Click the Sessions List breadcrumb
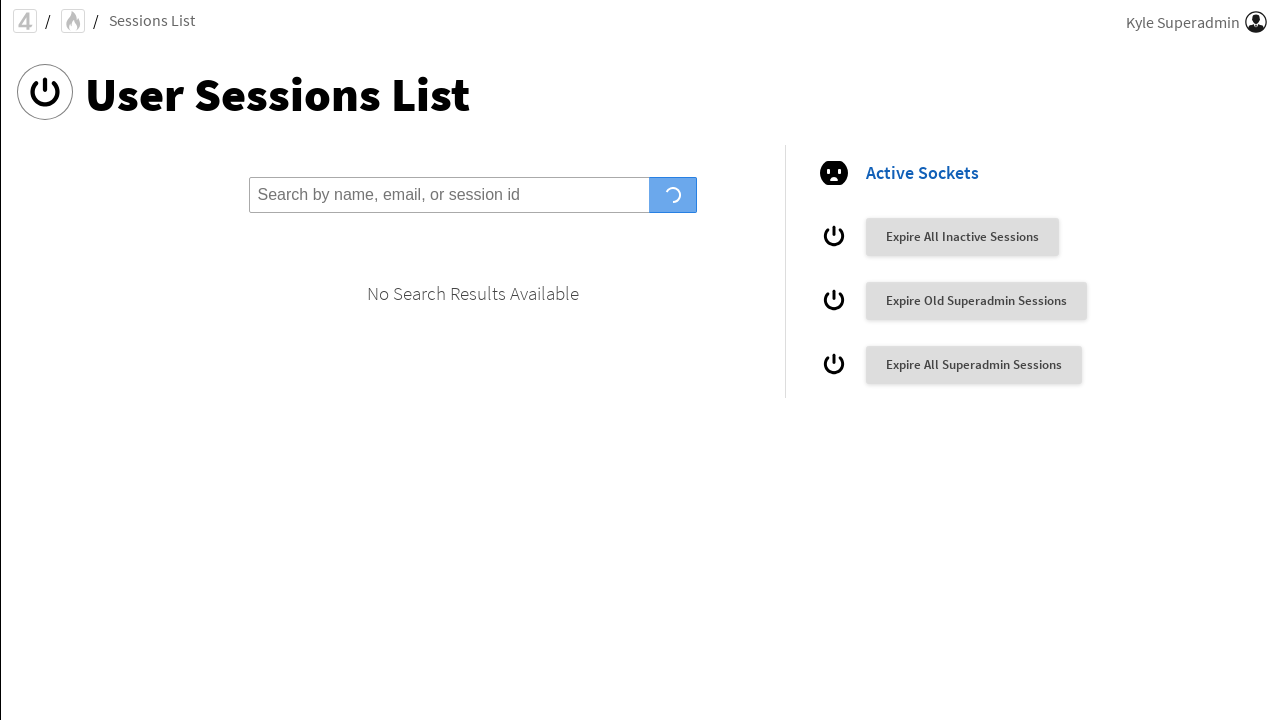The height and width of the screenshot is (720, 1280). click(152, 21)
